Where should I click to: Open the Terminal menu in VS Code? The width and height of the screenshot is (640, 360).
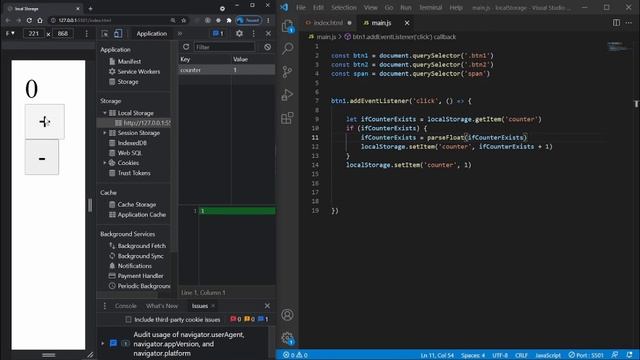(431, 7)
